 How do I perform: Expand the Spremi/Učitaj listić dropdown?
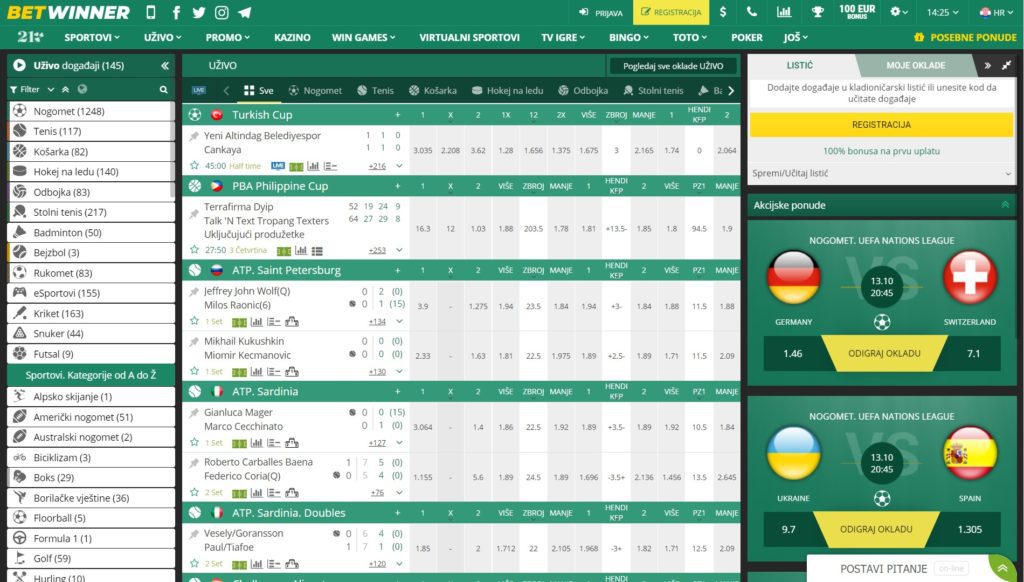click(x=881, y=173)
